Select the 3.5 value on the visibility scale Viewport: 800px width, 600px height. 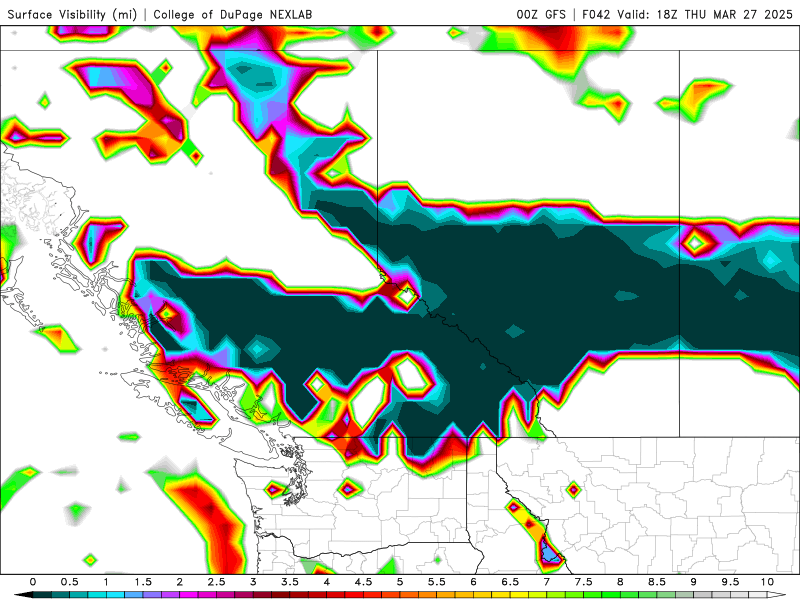290,582
